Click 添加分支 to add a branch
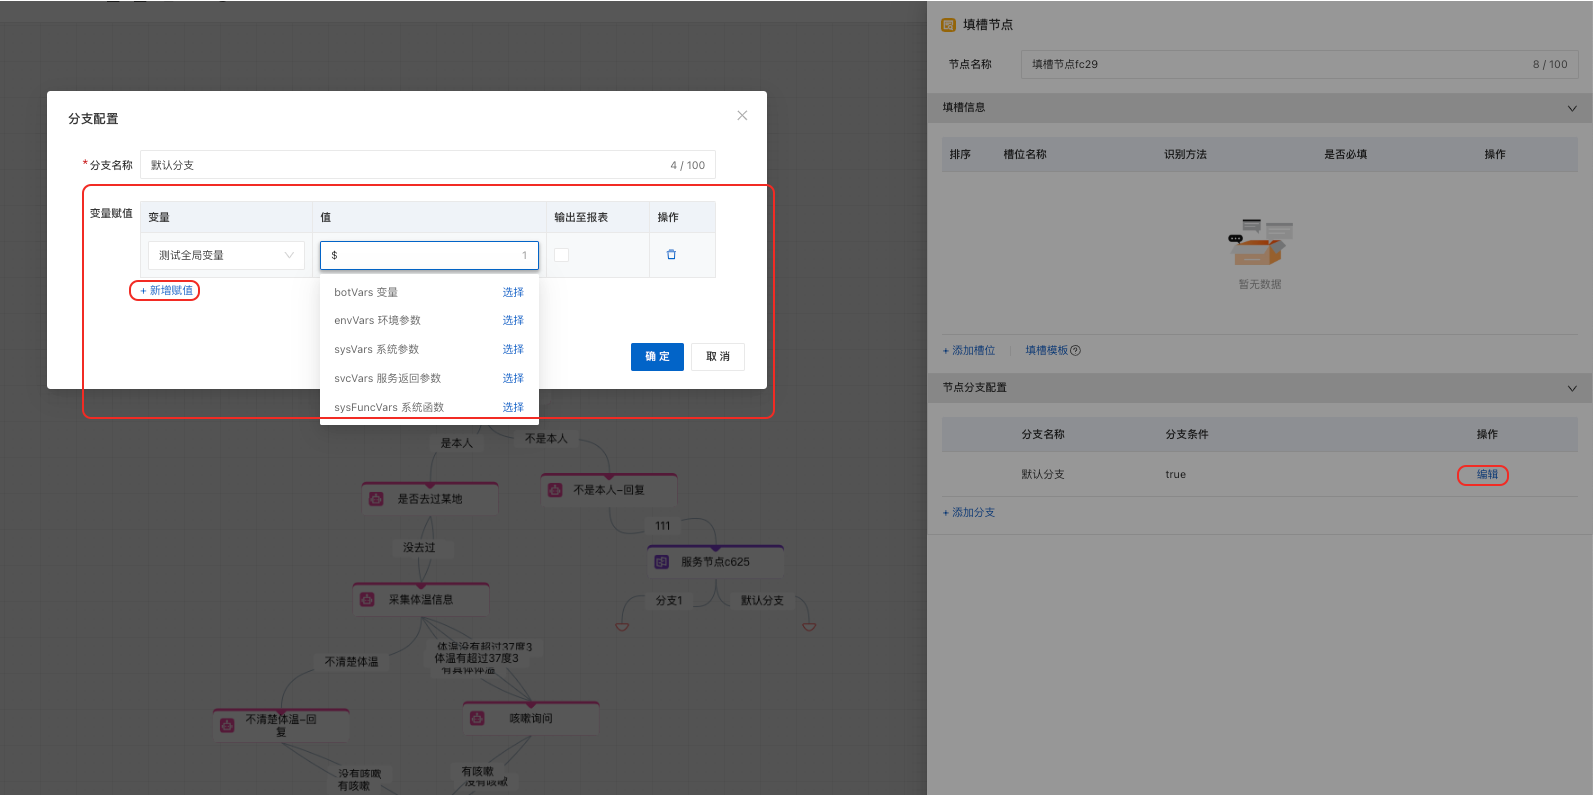 click(969, 512)
